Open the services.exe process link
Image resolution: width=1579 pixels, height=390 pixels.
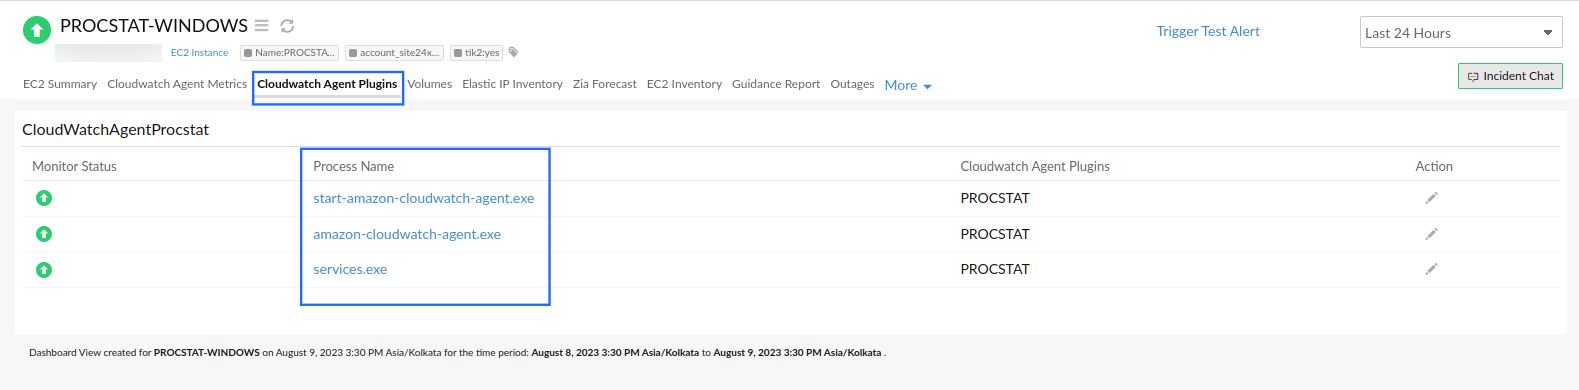click(x=350, y=269)
